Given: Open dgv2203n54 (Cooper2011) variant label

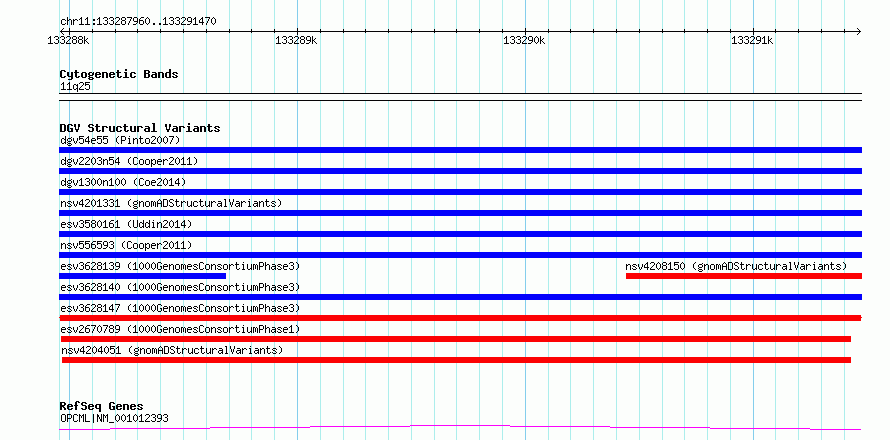Looking at the screenshot, I should coord(129,161).
